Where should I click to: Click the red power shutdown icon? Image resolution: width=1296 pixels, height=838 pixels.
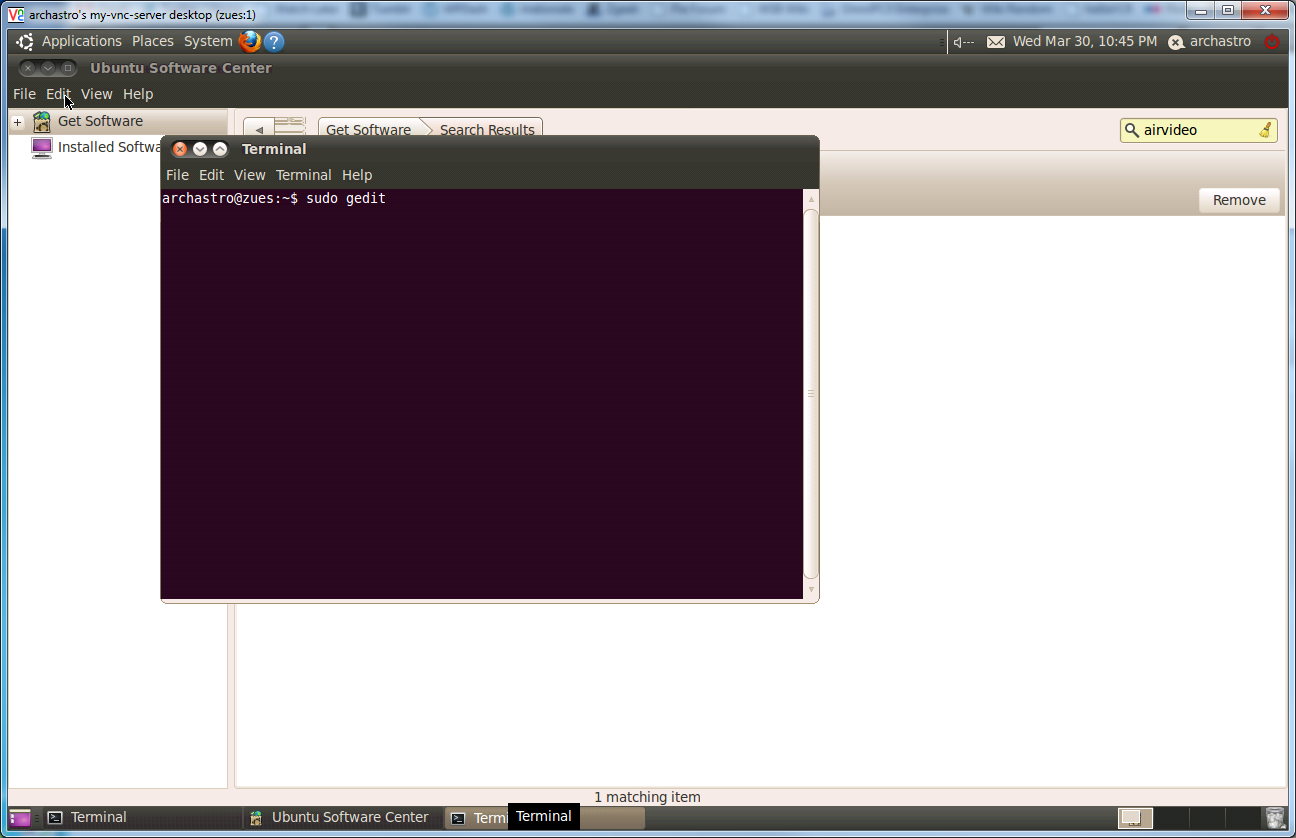pyautogui.click(x=1272, y=42)
